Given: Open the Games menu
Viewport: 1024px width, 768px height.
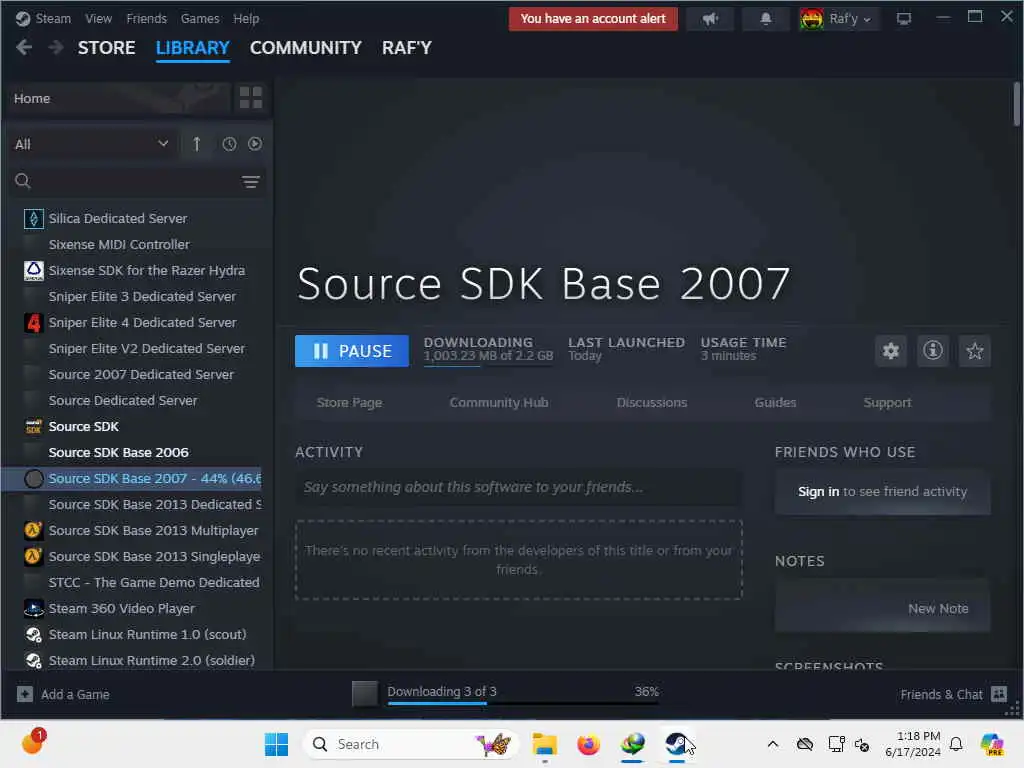Looking at the screenshot, I should coord(200,18).
